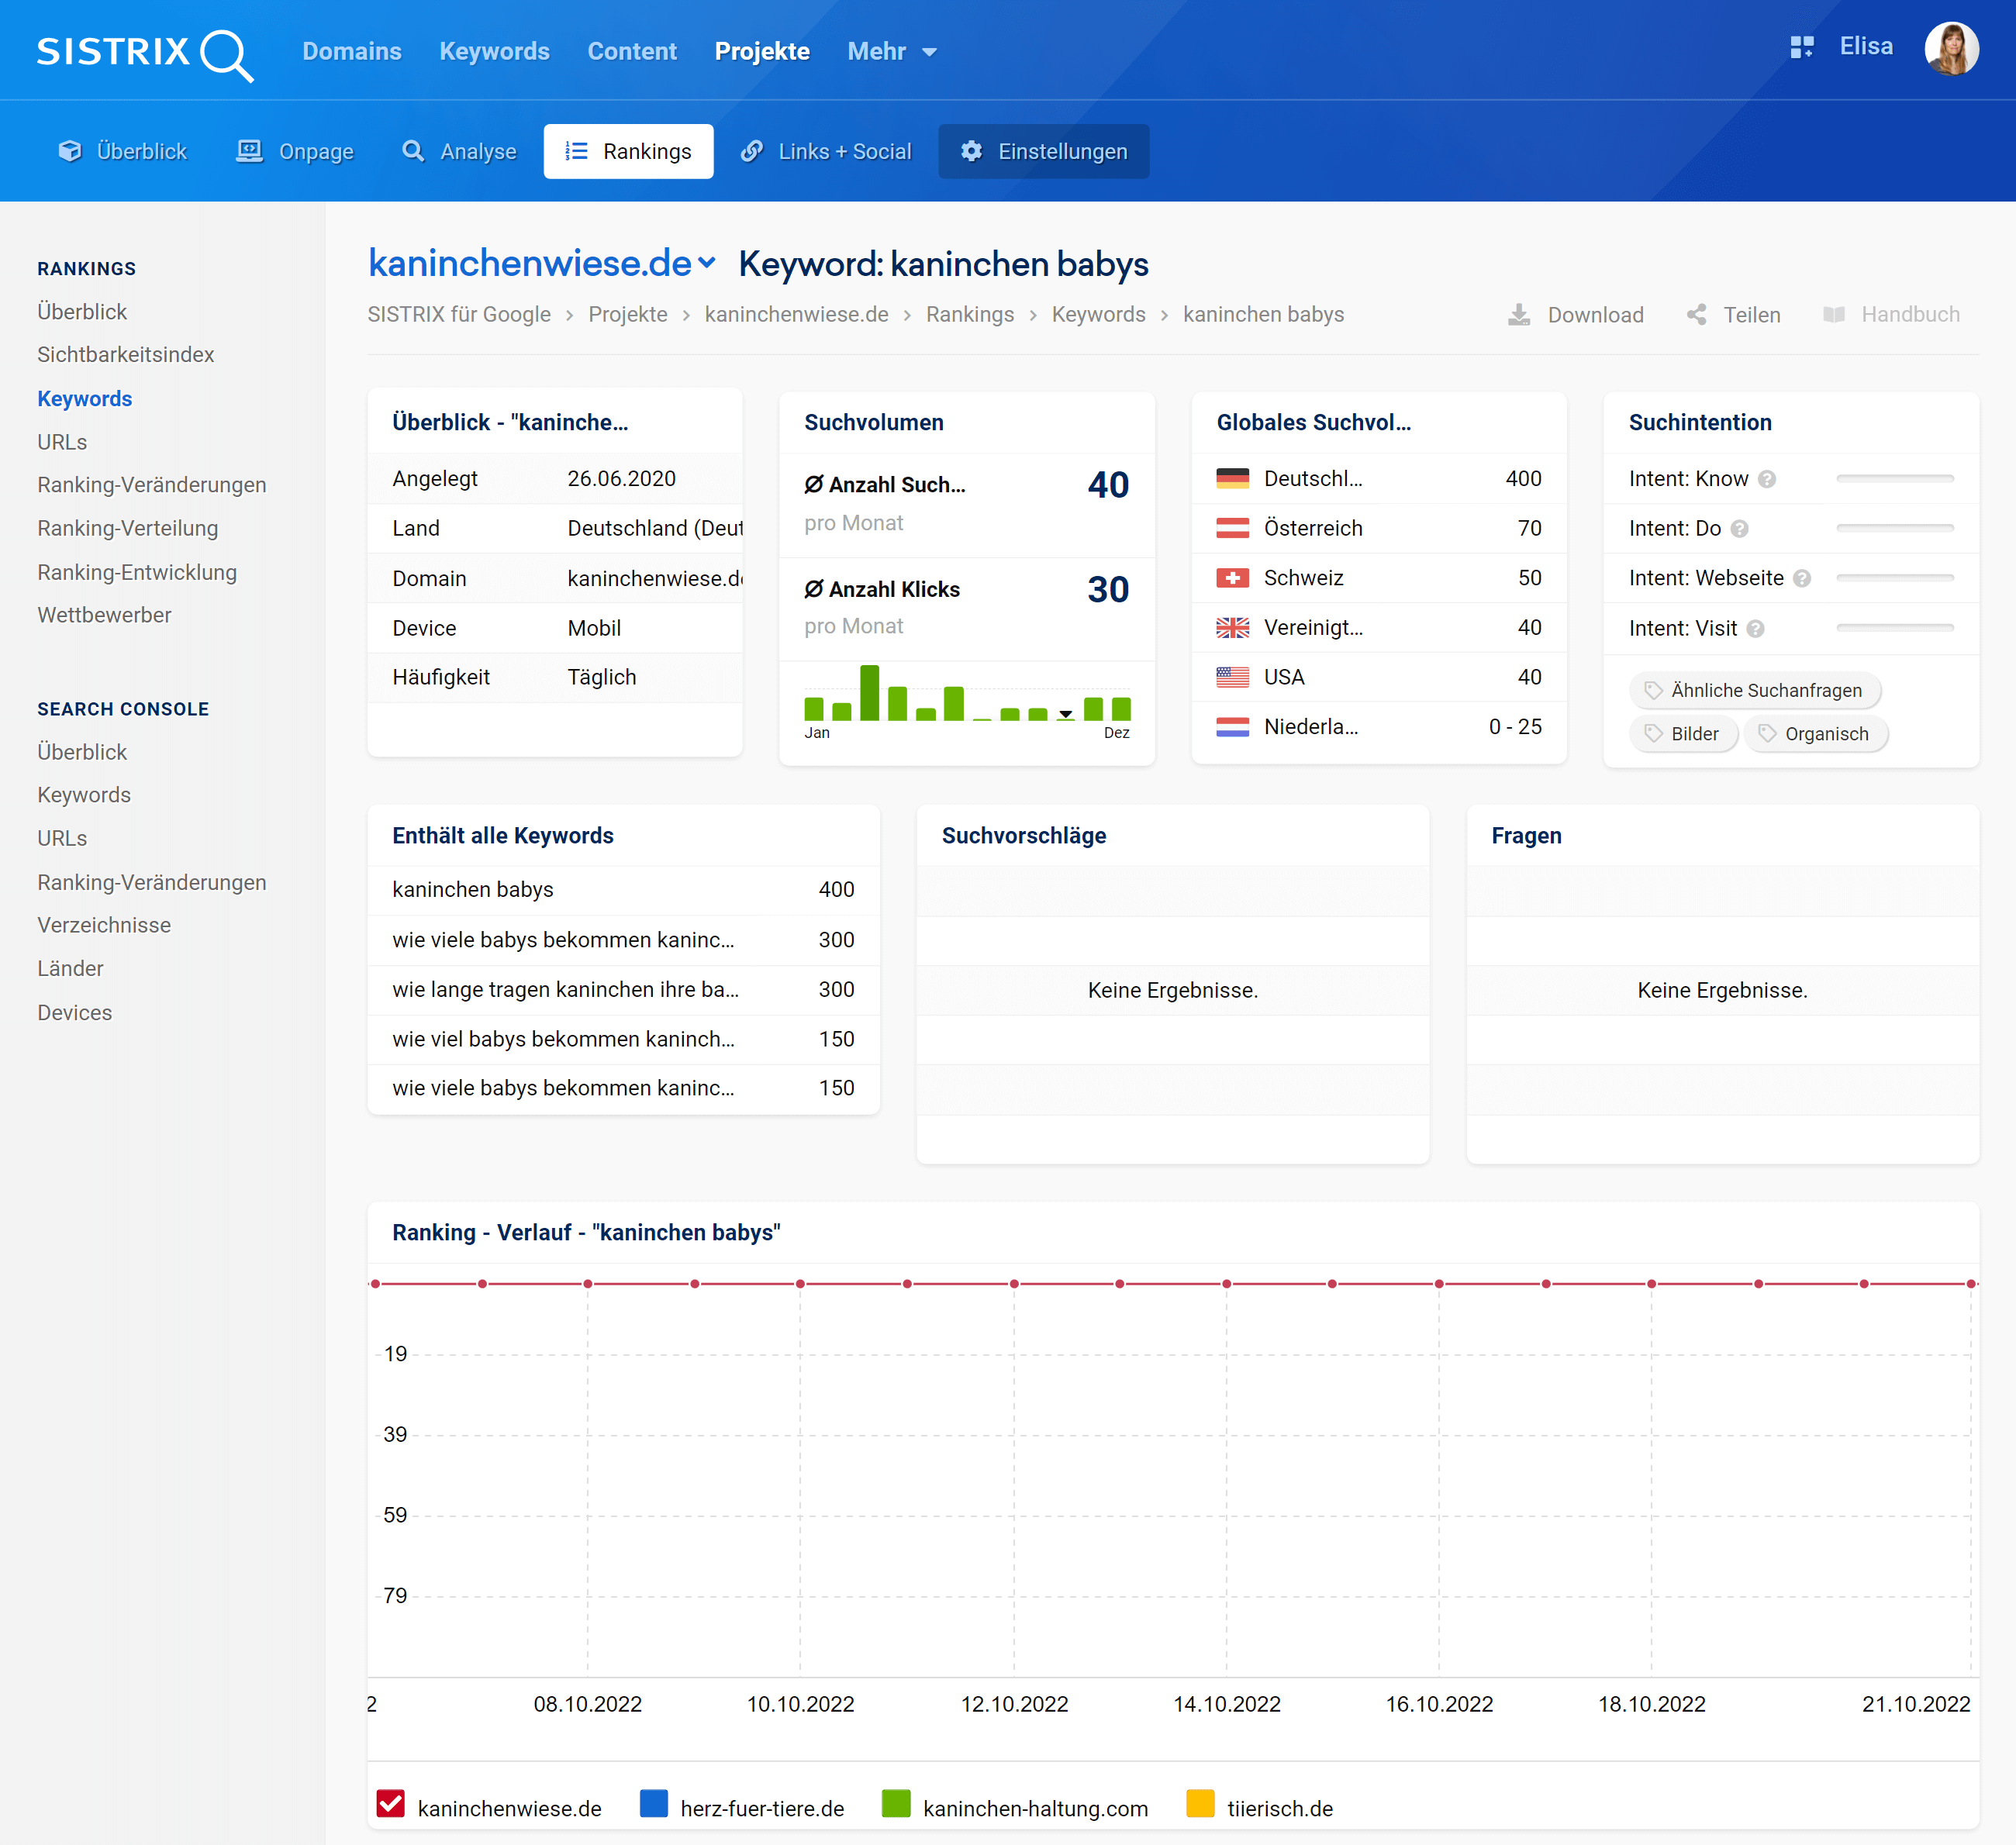Click help icon next to Intent: Know
Image resolution: width=2016 pixels, height=1845 pixels.
pos(1767,479)
